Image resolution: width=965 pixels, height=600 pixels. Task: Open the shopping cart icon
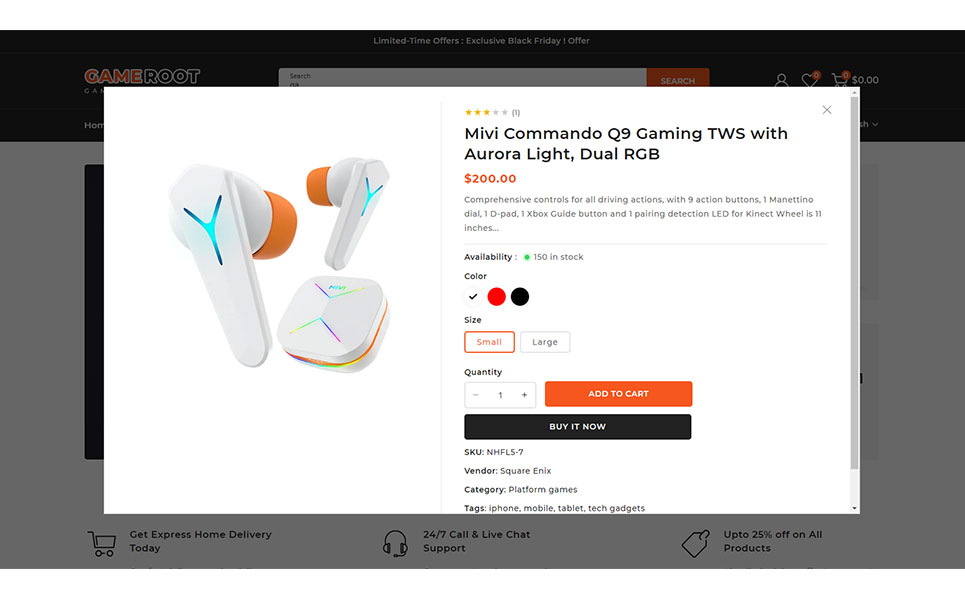click(x=839, y=80)
